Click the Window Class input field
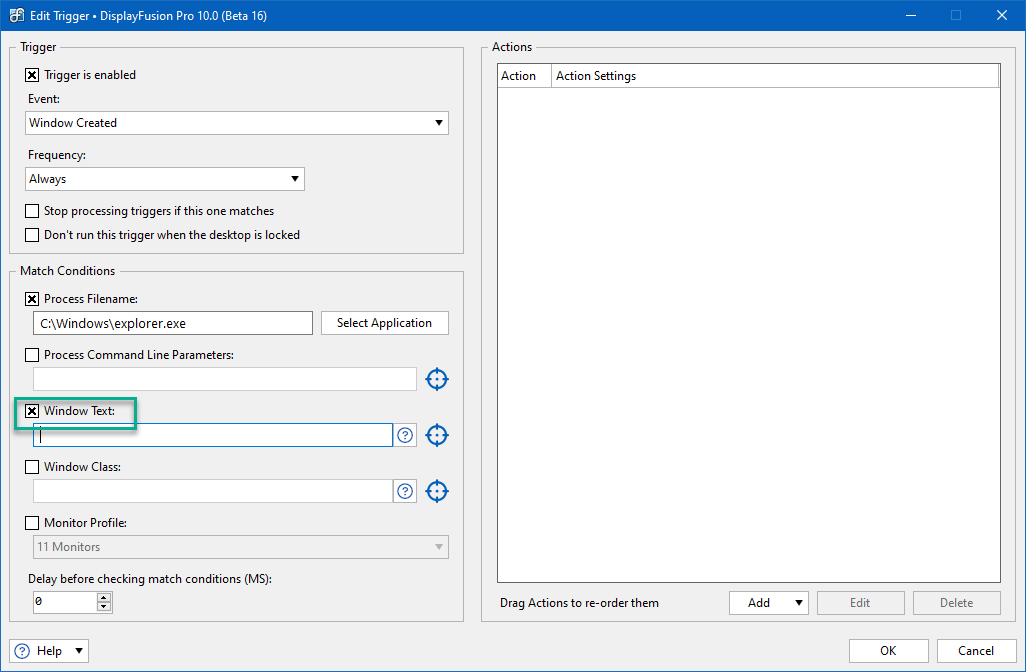 click(213, 491)
